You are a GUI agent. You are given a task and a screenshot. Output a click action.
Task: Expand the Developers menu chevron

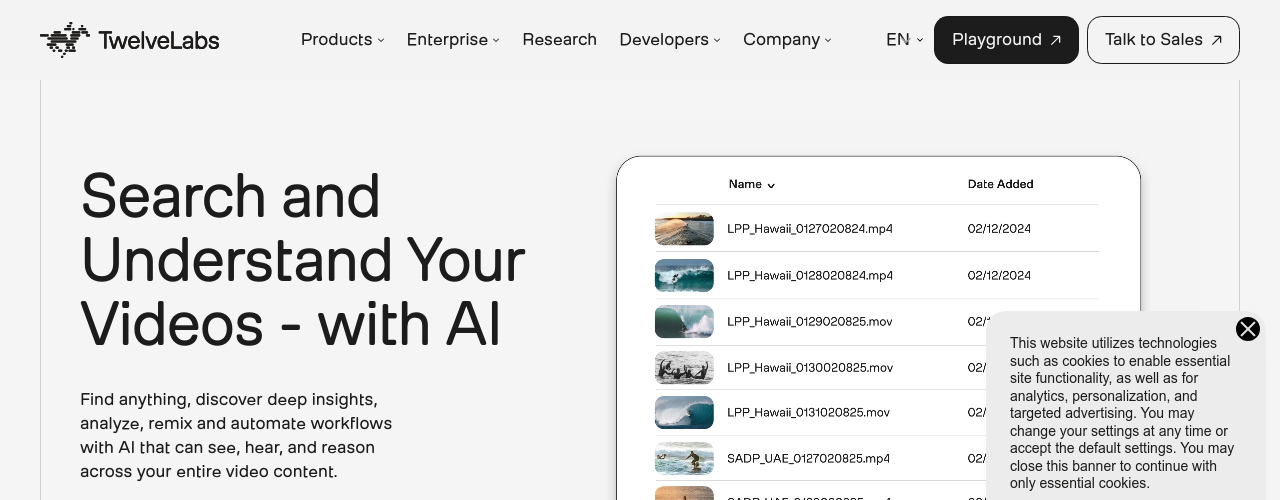[717, 40]
